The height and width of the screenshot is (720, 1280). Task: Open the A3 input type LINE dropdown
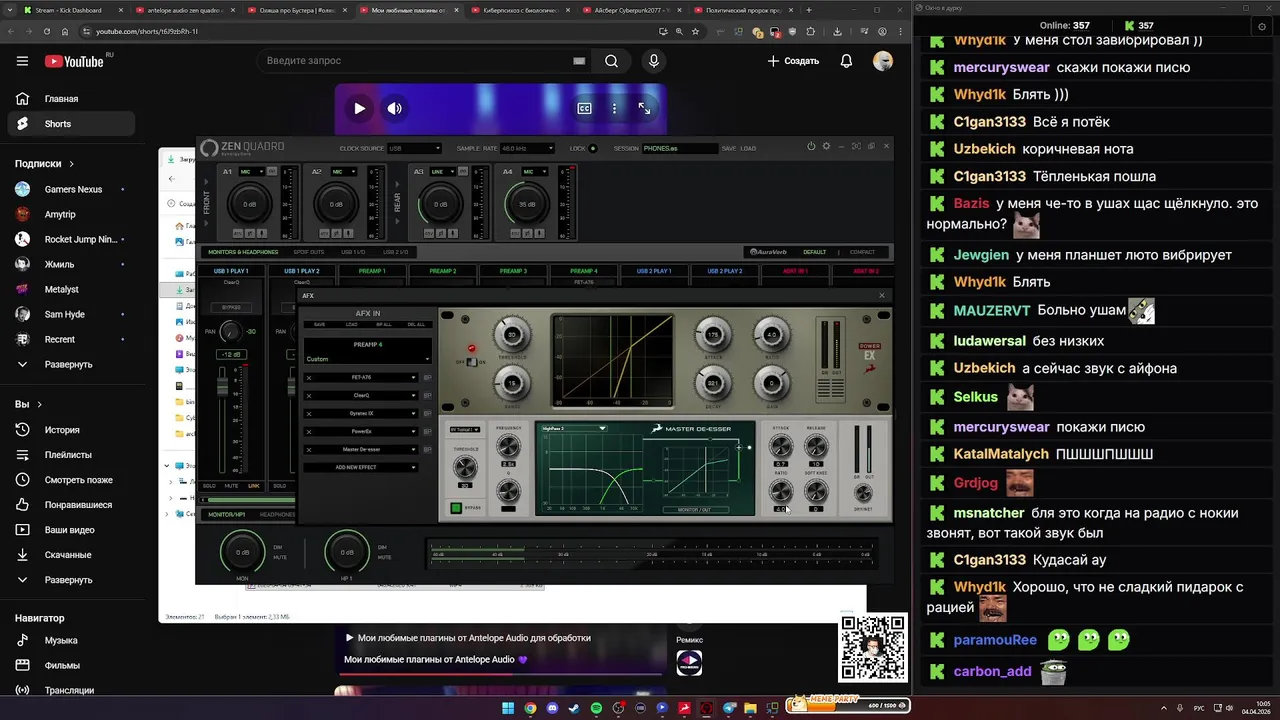click(x=443, y=171)
